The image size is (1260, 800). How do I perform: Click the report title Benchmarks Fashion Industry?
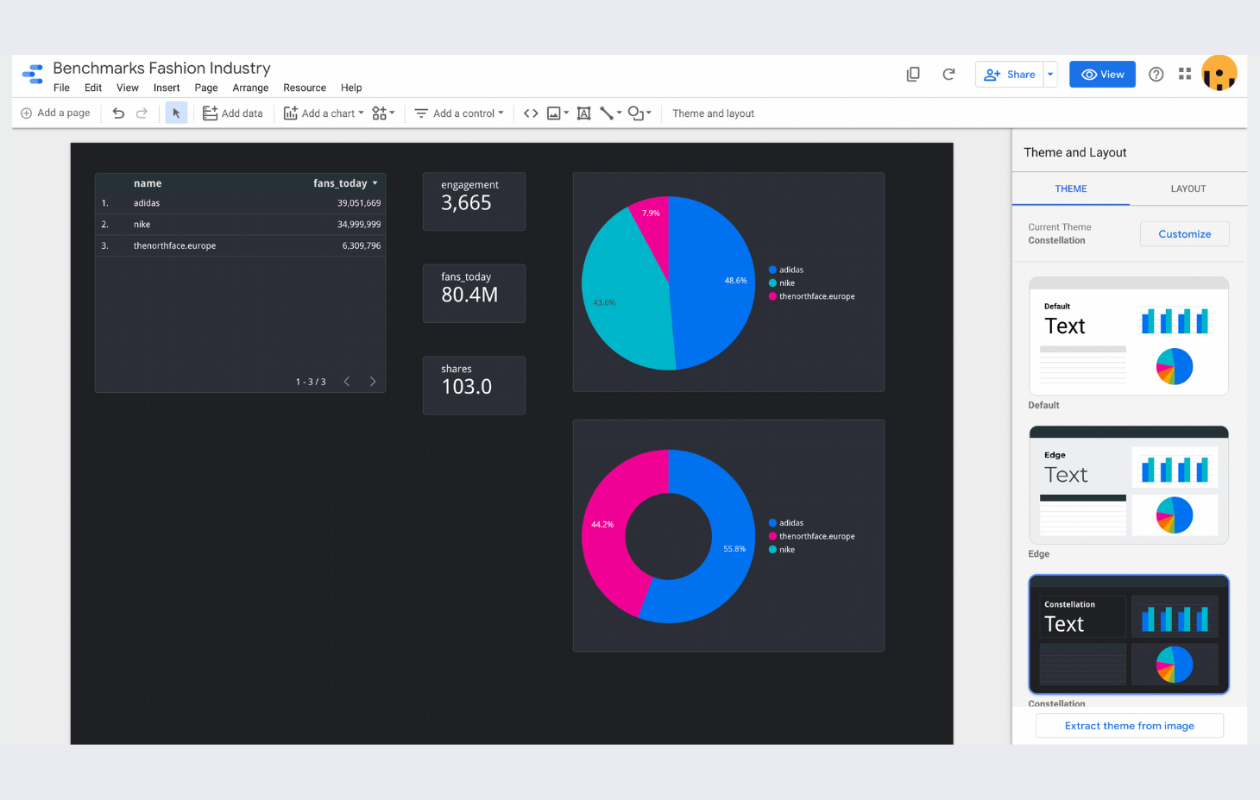pos(162,68)
